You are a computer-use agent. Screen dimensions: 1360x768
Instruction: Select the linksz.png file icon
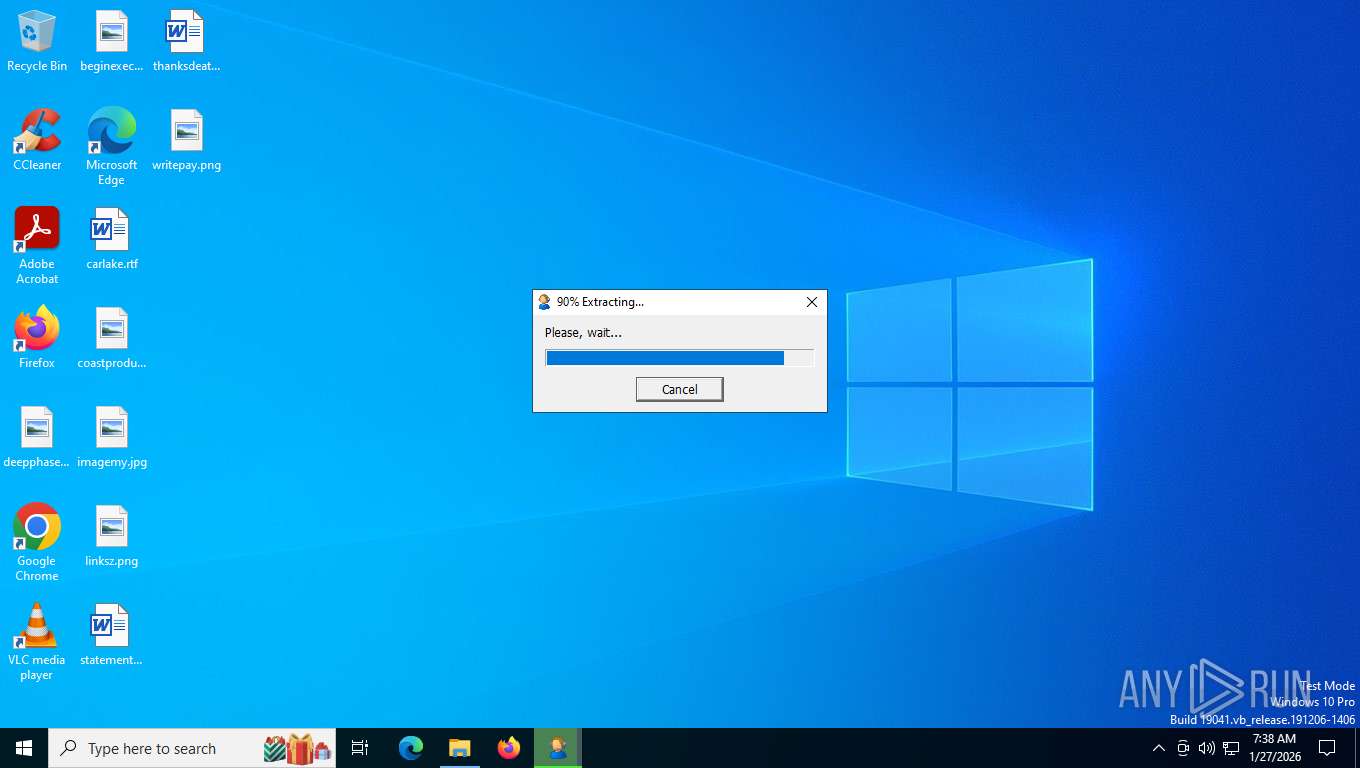click(x=112, y=536)
